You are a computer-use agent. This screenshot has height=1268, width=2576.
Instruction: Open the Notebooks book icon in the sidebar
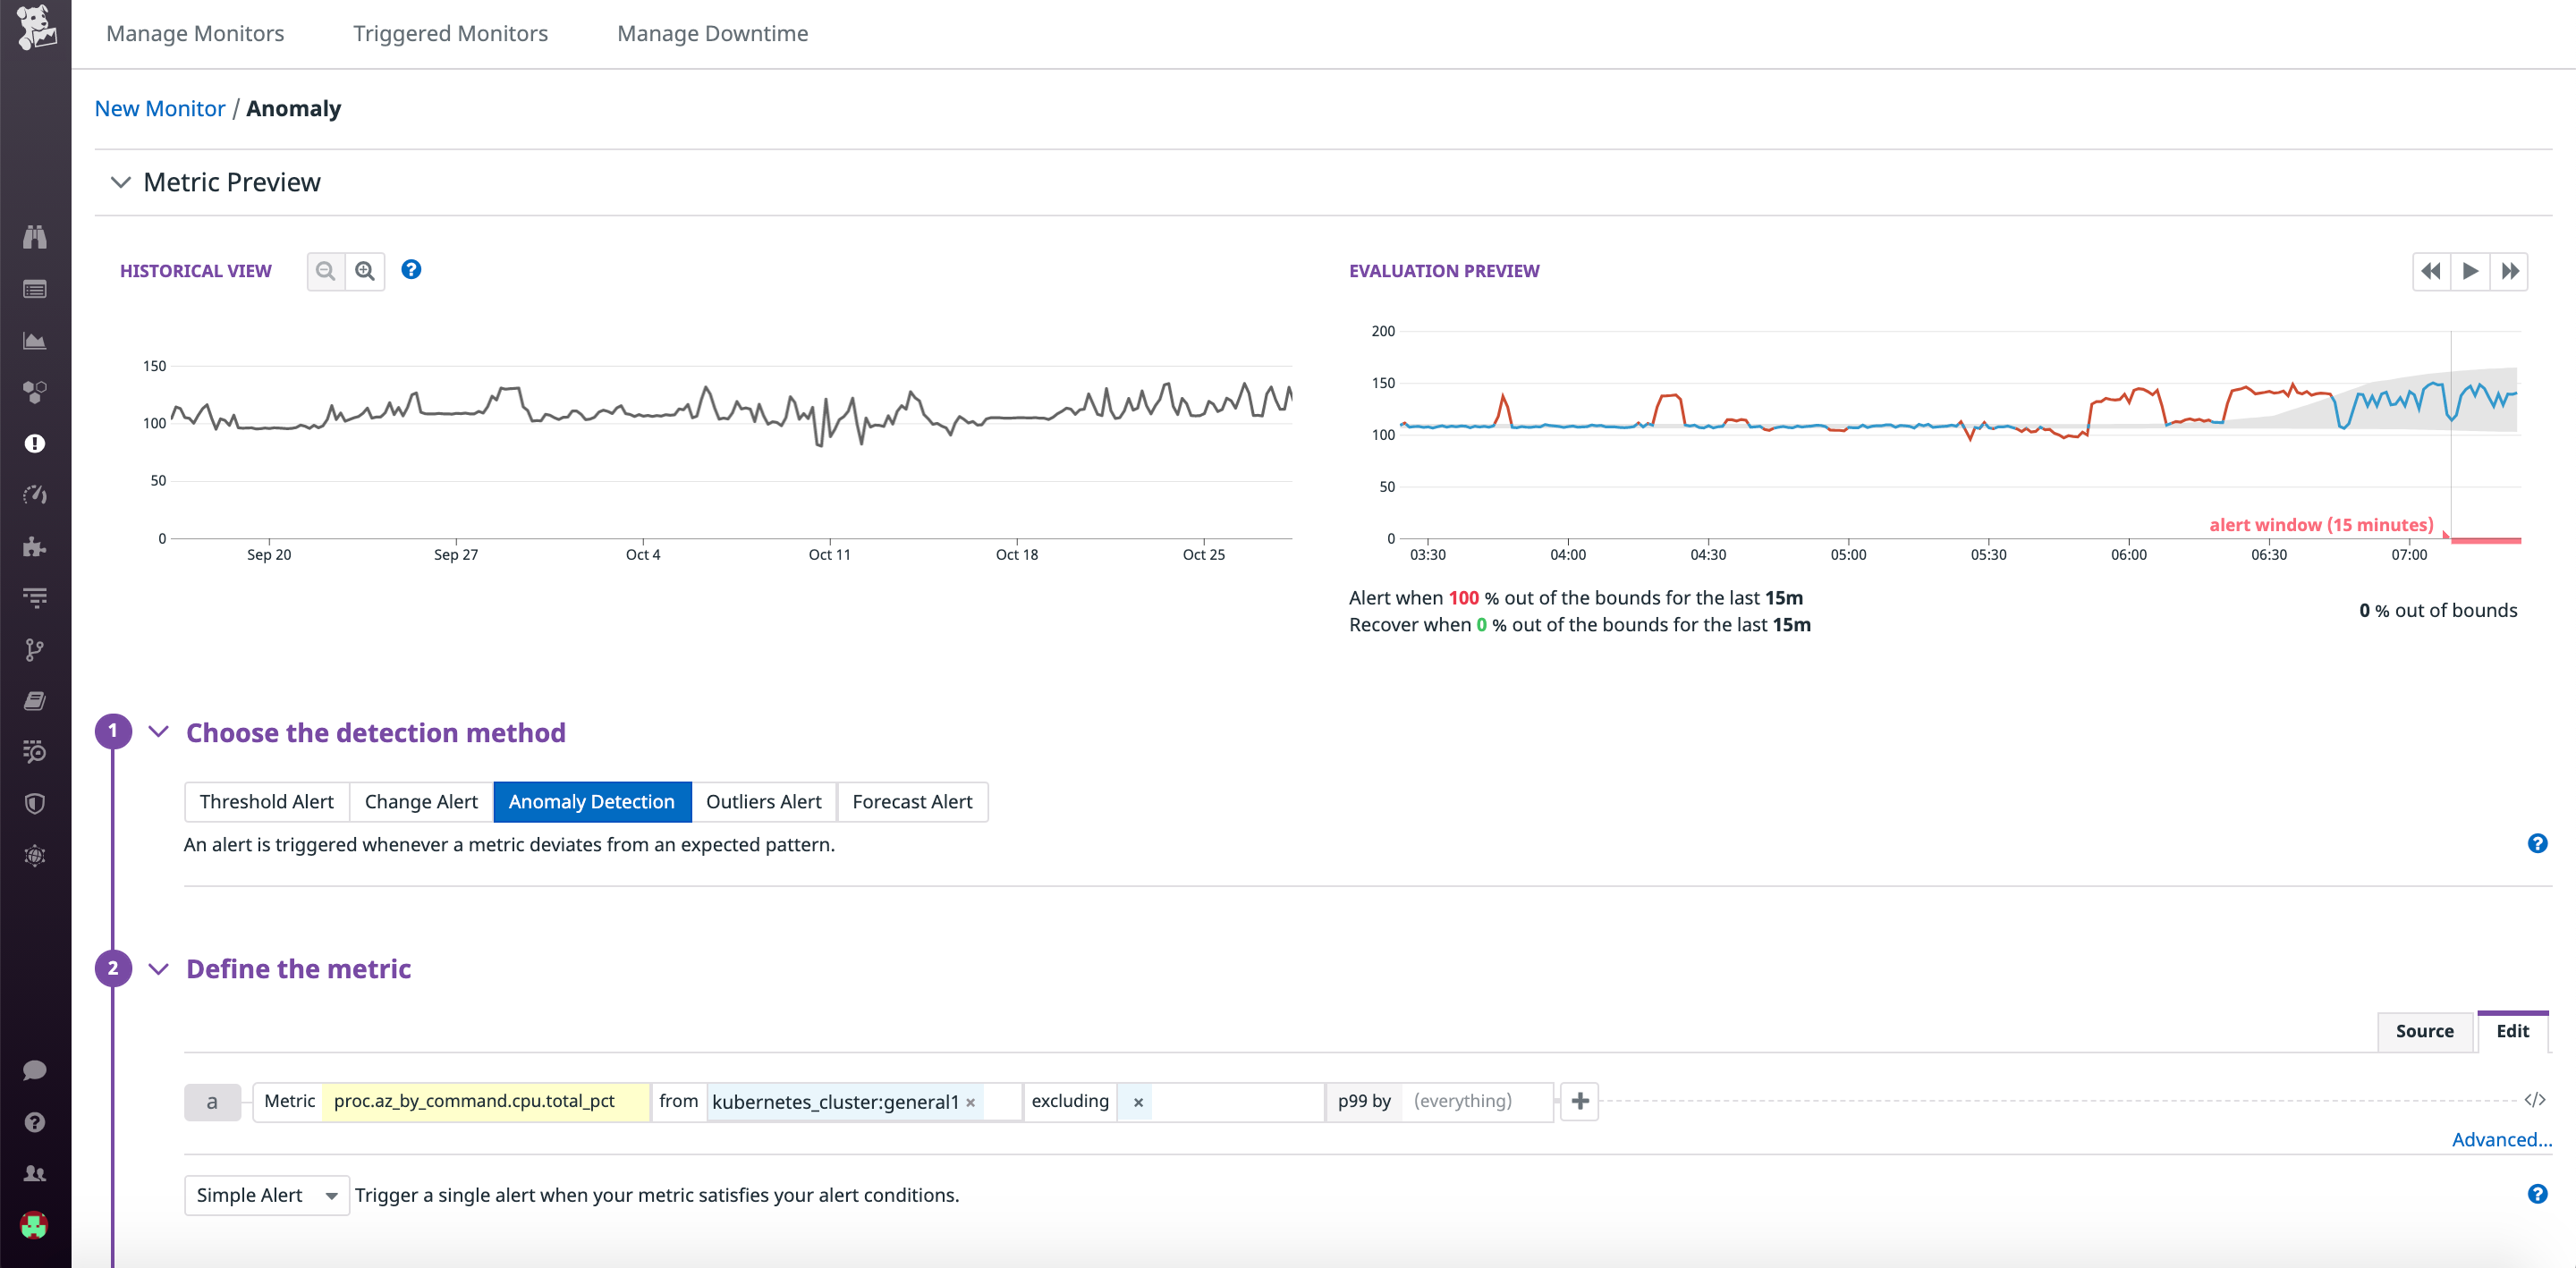35,700
